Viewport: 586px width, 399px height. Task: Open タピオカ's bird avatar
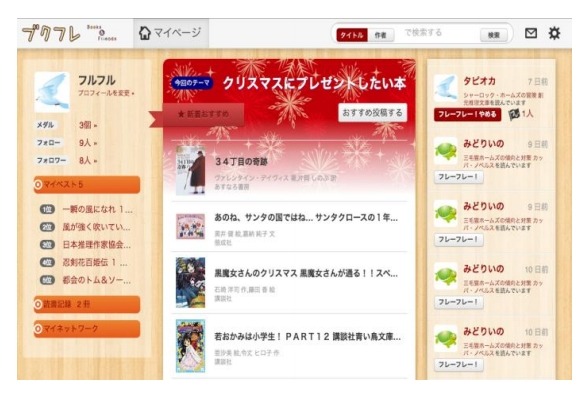[x=445, y=88]
